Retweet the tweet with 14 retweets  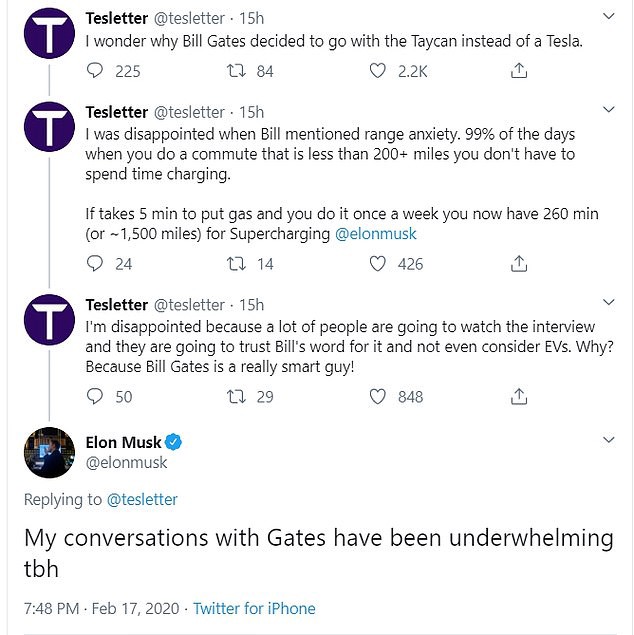[238, 264]
